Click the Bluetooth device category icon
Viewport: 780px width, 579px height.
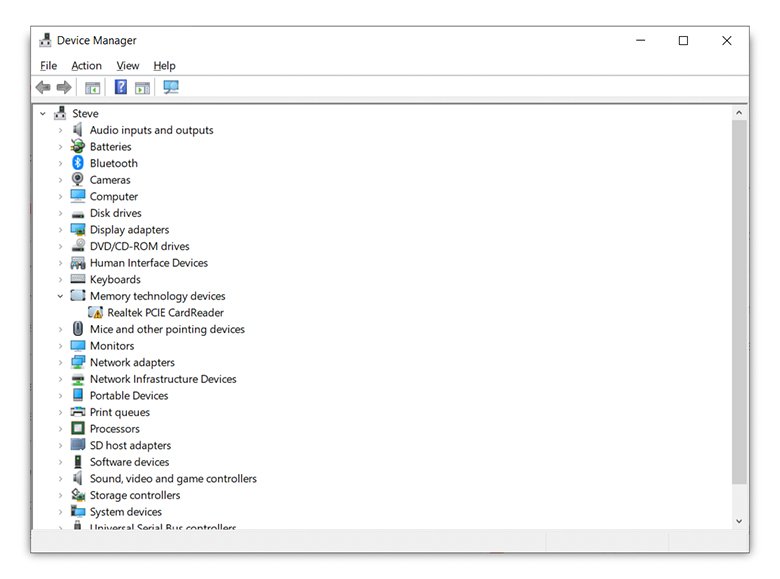(x=78, y=163)
